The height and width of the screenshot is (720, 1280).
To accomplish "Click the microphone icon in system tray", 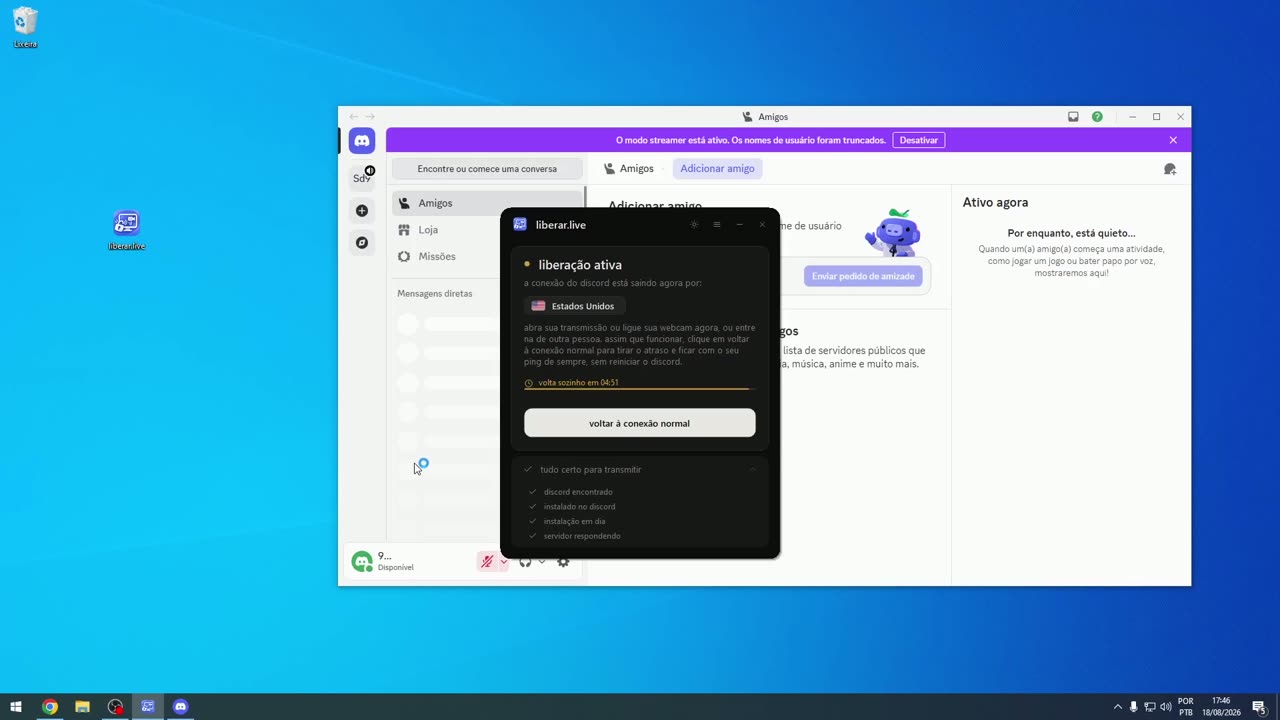I will coord(1133,707).
